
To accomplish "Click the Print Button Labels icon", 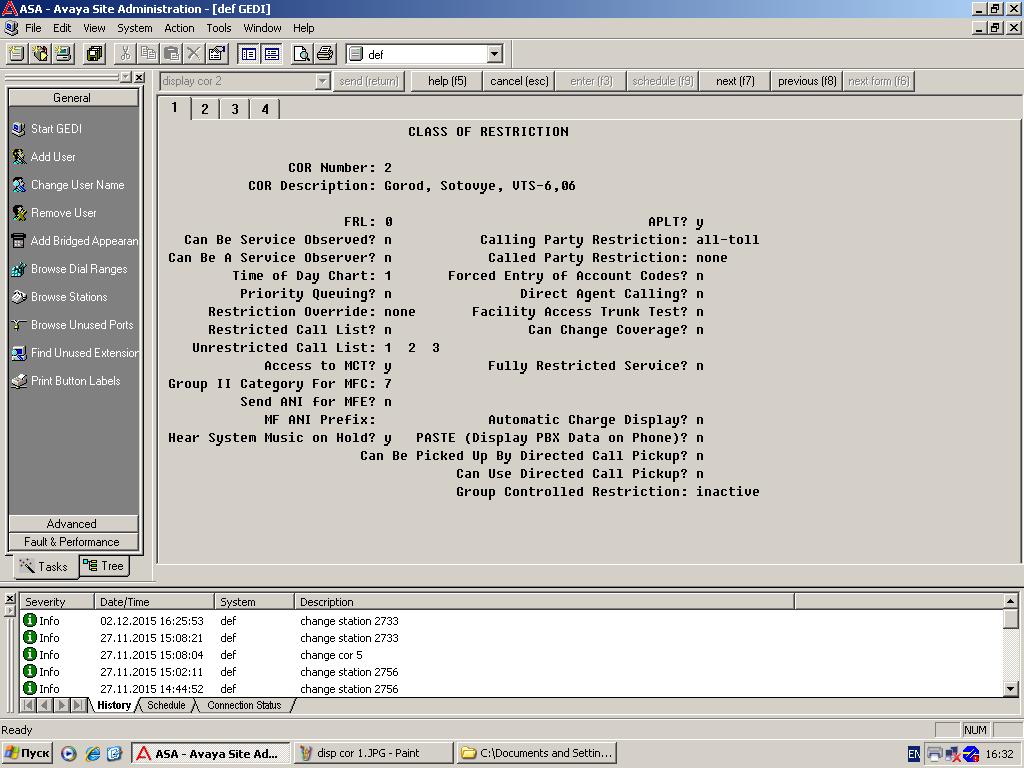I will point(19,381).
